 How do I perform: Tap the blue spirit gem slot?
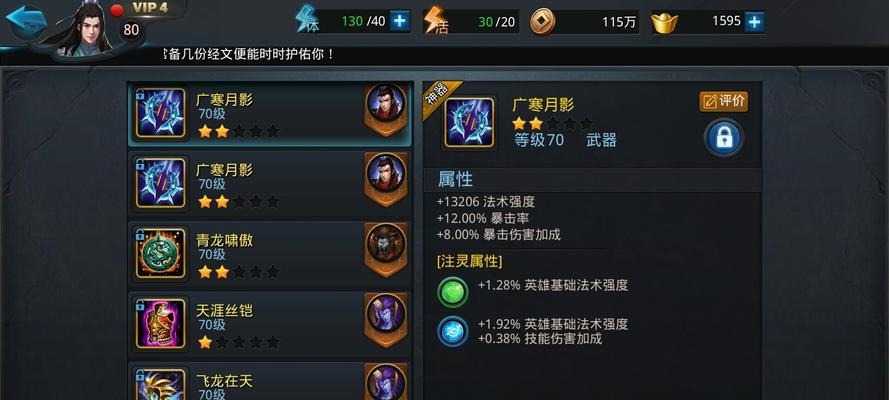[453, 331]
